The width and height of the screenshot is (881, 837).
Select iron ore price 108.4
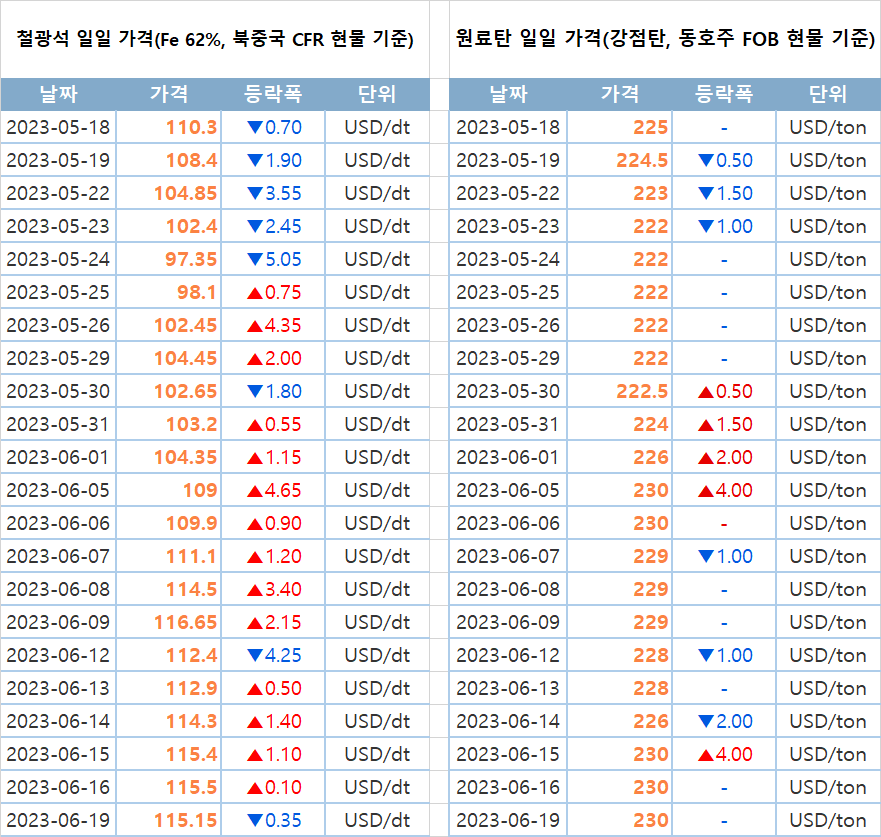[x=192, y=161]
